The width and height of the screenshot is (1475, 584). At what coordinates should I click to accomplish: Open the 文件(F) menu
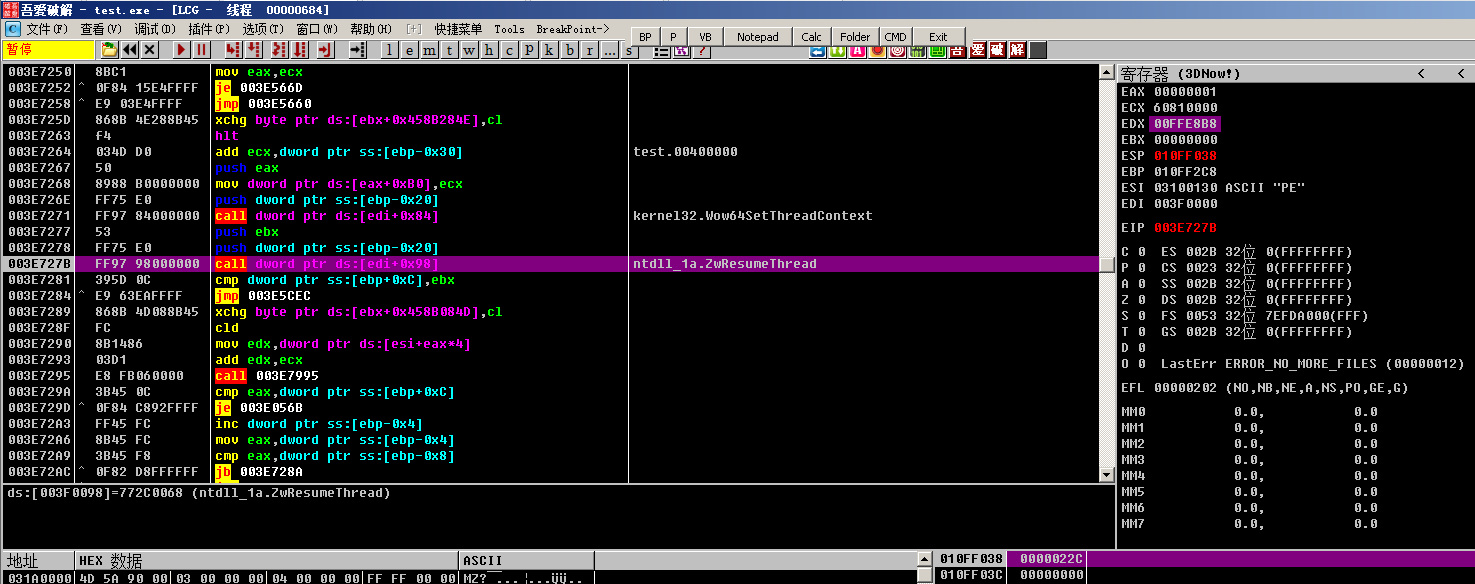click(x=47, y=29)
